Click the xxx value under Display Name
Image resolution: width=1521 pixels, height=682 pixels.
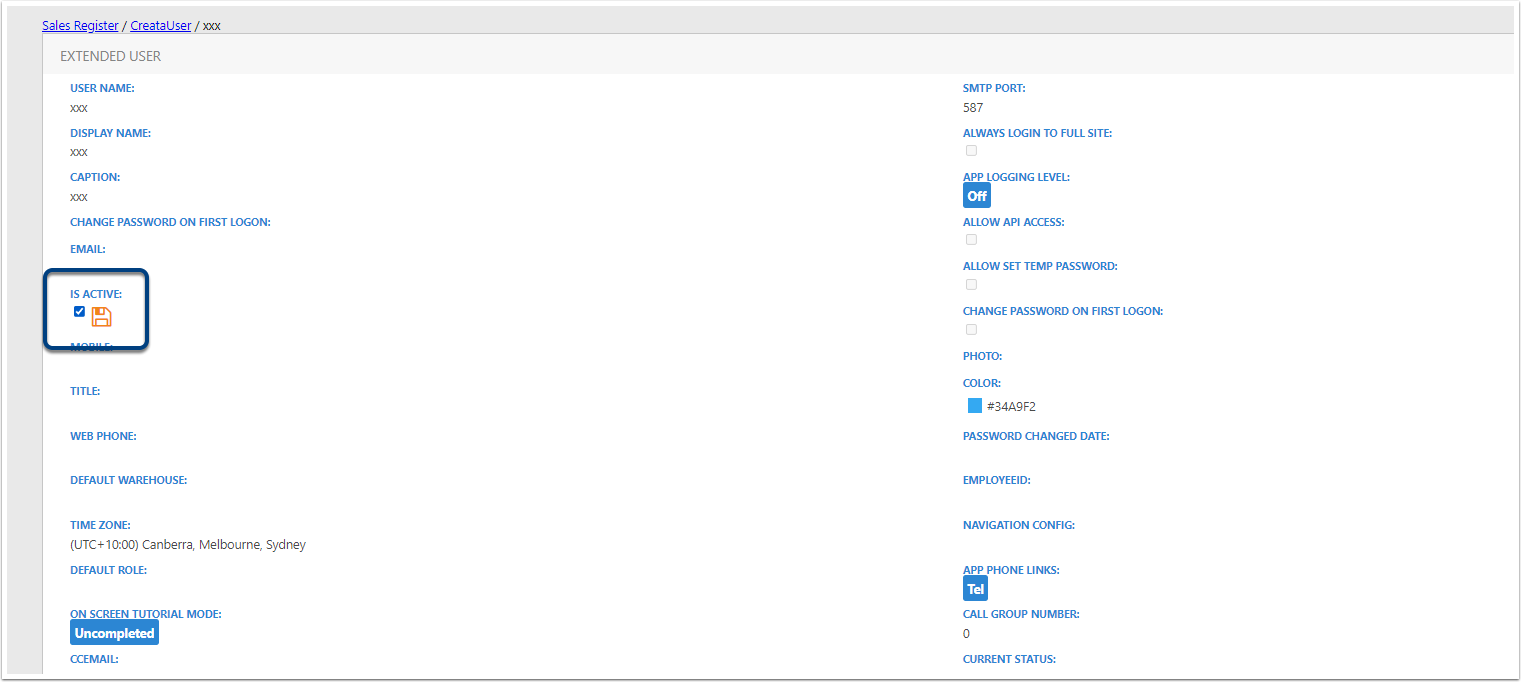pyautogui.click(x=79, y=153)
